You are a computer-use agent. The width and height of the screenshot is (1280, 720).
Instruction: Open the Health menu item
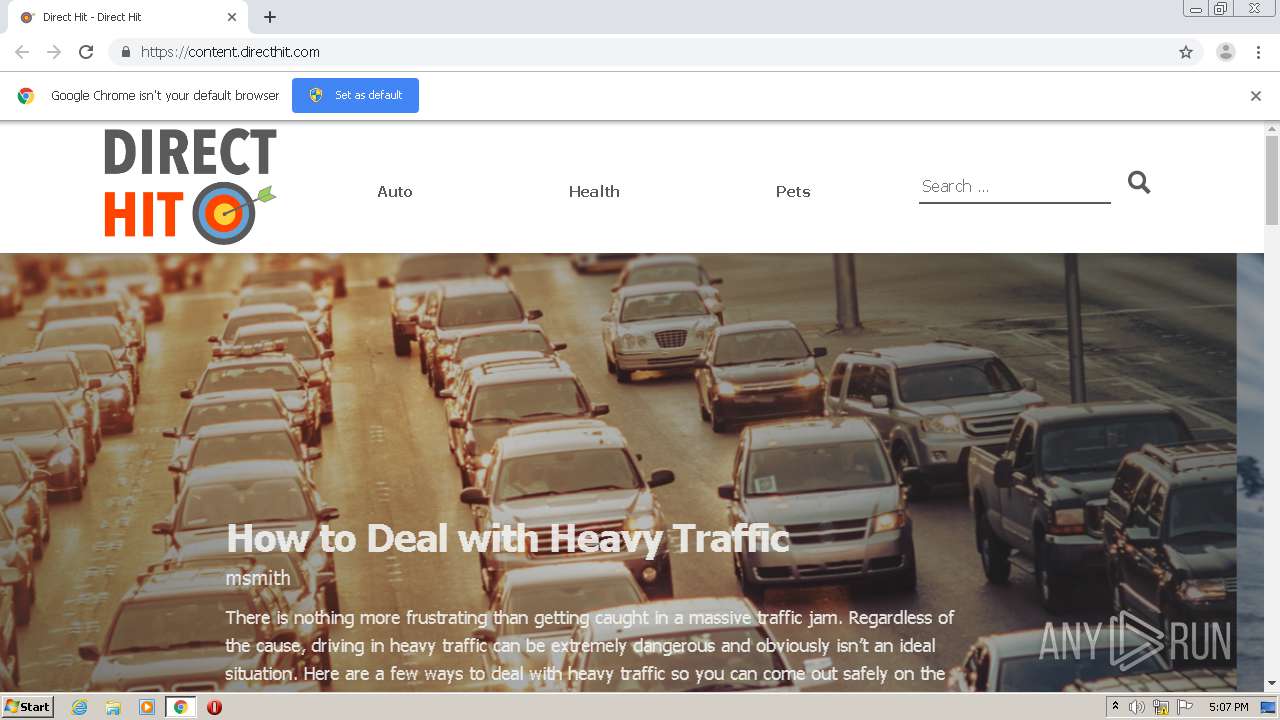(x=594, y=191)
